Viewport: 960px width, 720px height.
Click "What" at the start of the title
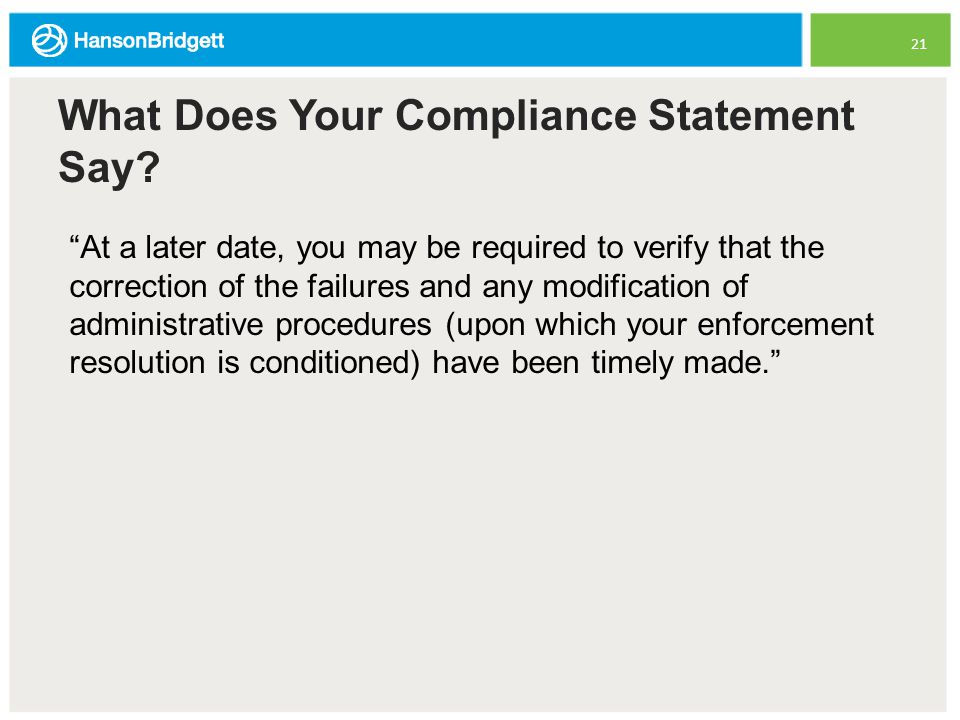[x=110, y=116]
